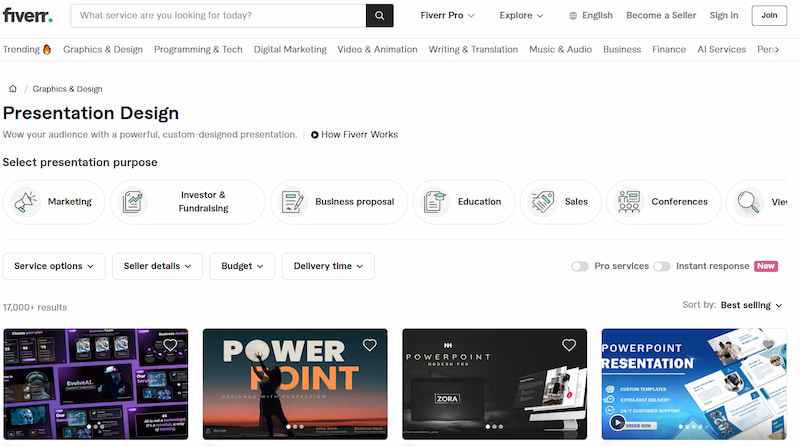Screen dimensions: 800x446
Task: Click How Fiverr Works link
Action: (359, 135)
